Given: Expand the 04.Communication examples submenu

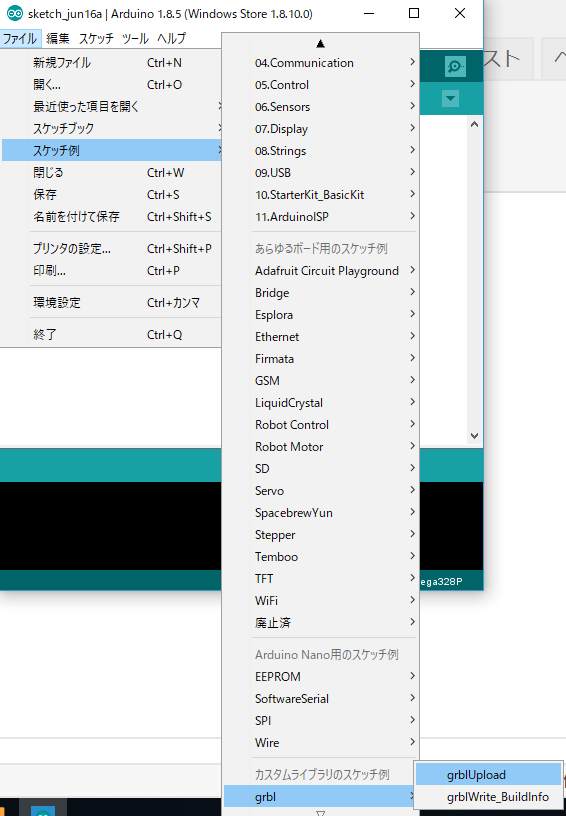Looking at the screenshot, I should point(321,63).
